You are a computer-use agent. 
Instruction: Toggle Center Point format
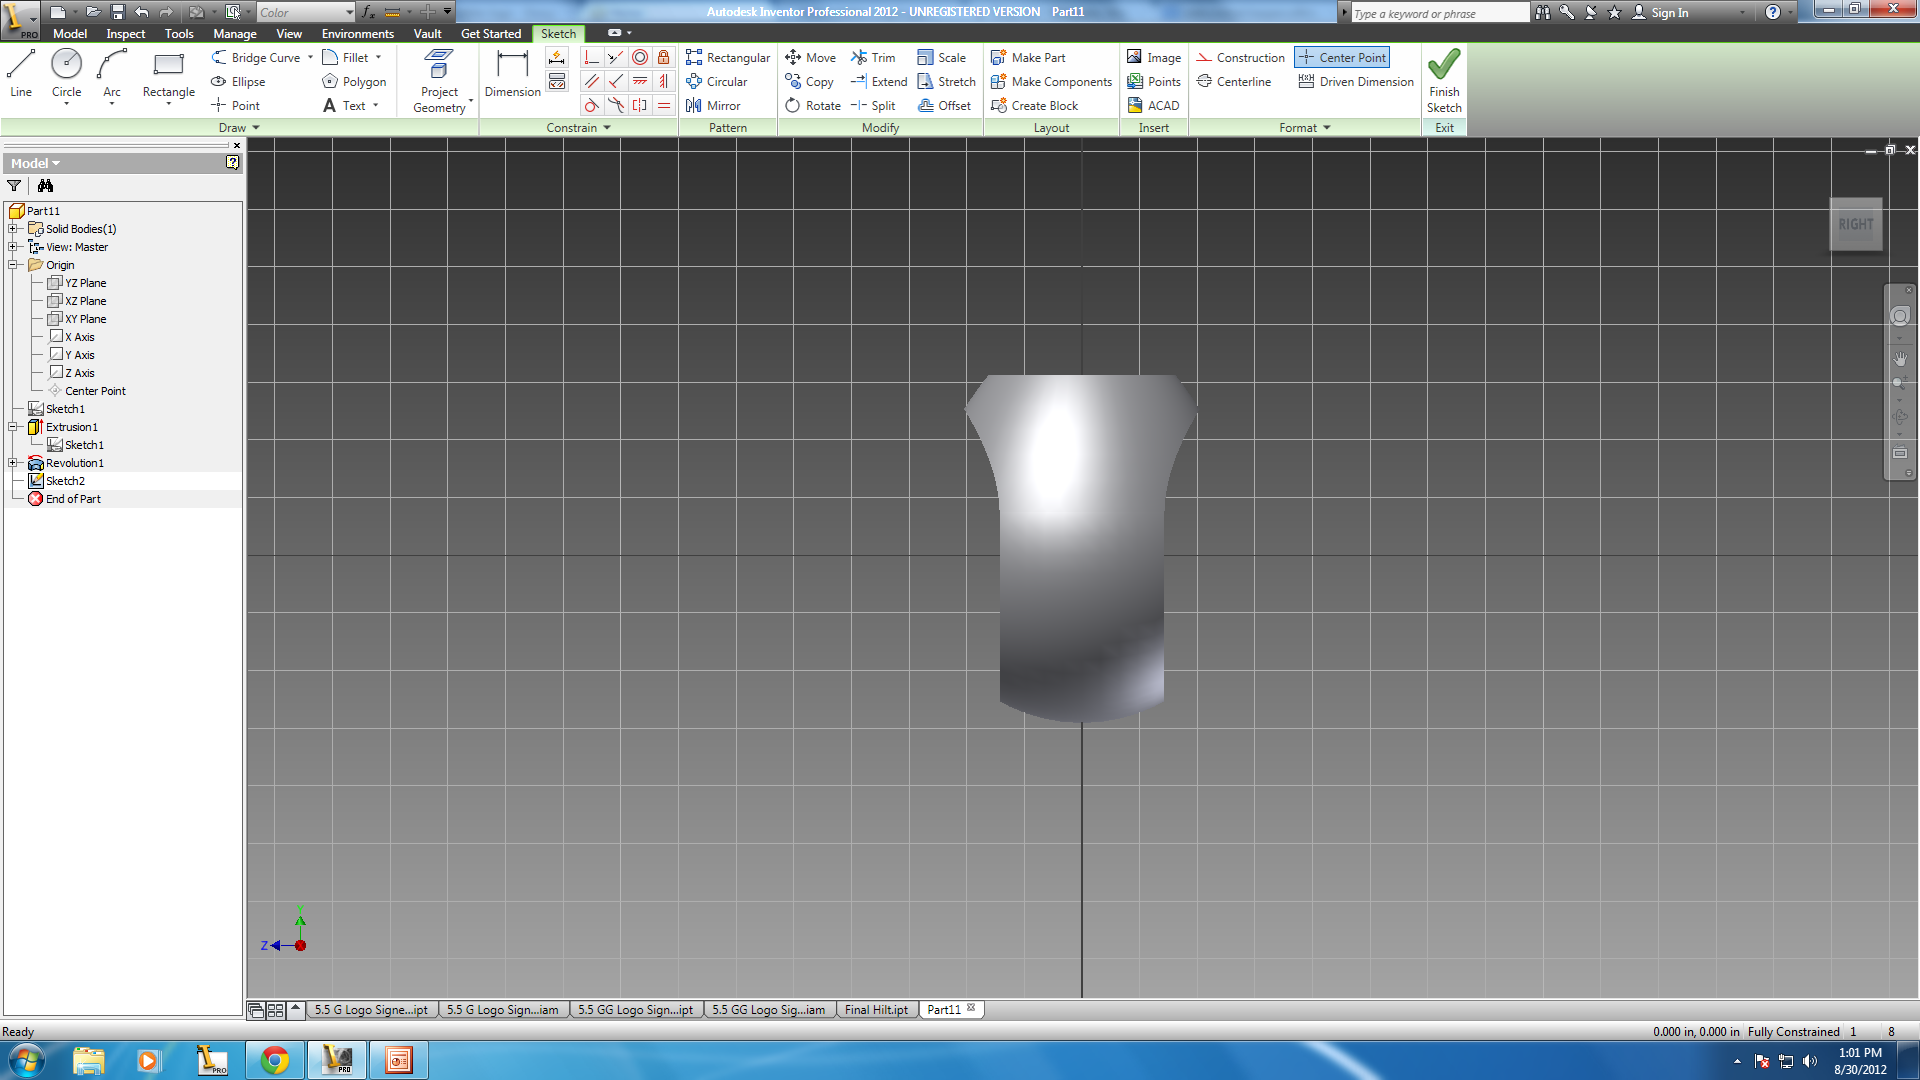[1342, 57]
